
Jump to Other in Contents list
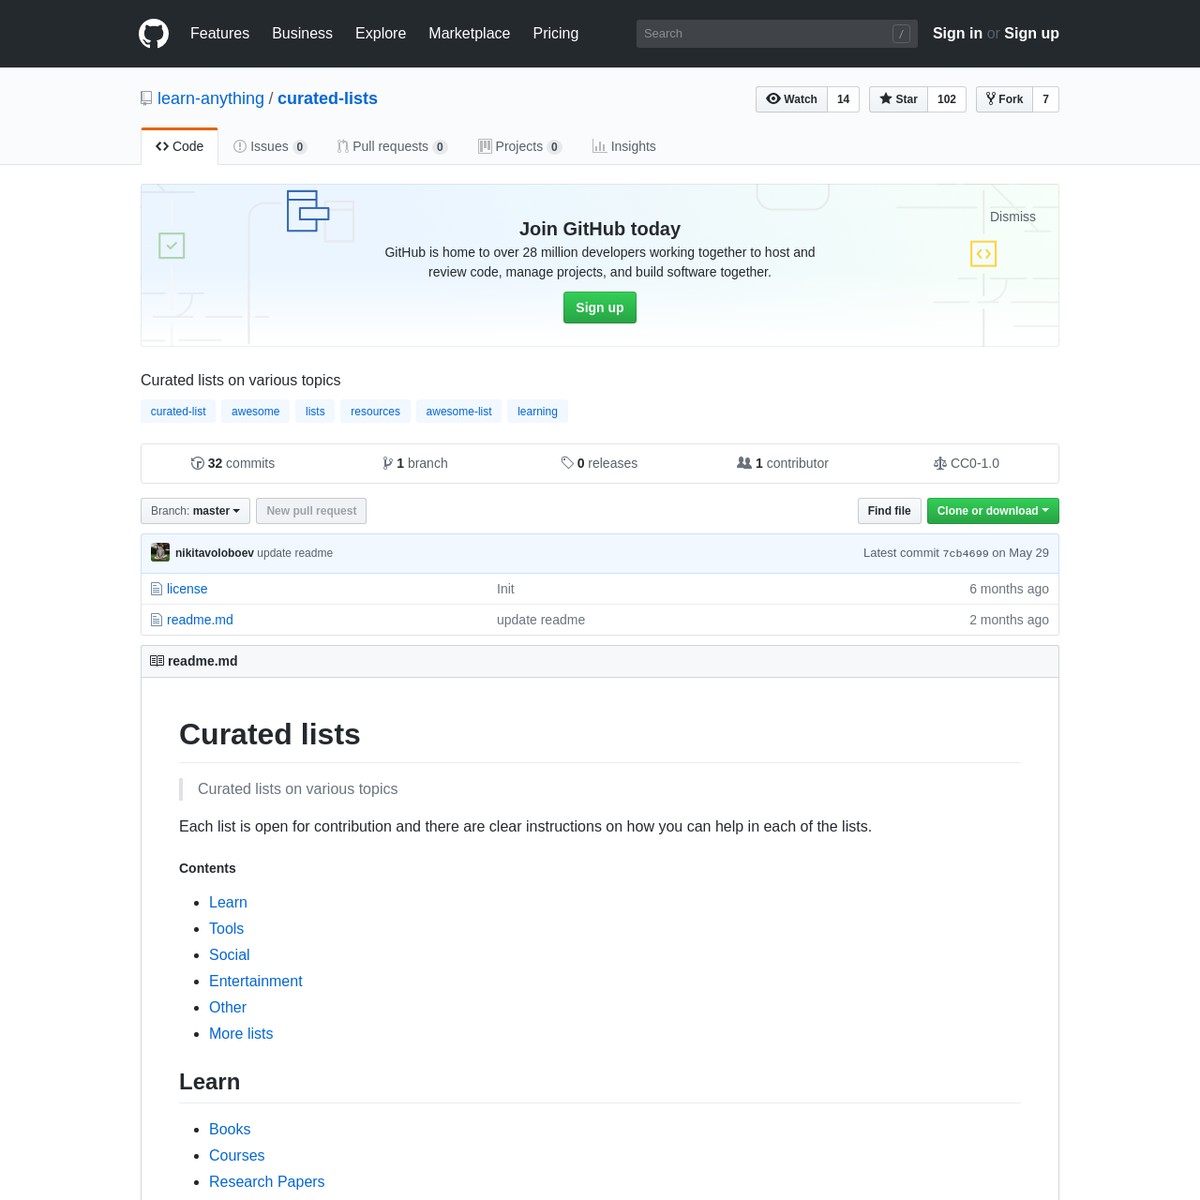(x=227, y=1007)
